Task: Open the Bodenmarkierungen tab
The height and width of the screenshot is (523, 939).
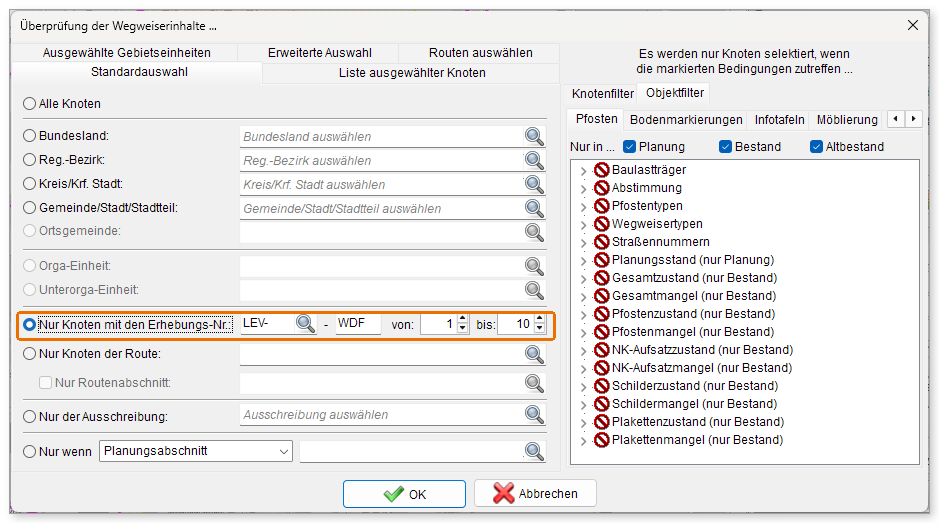Action: 686,120
